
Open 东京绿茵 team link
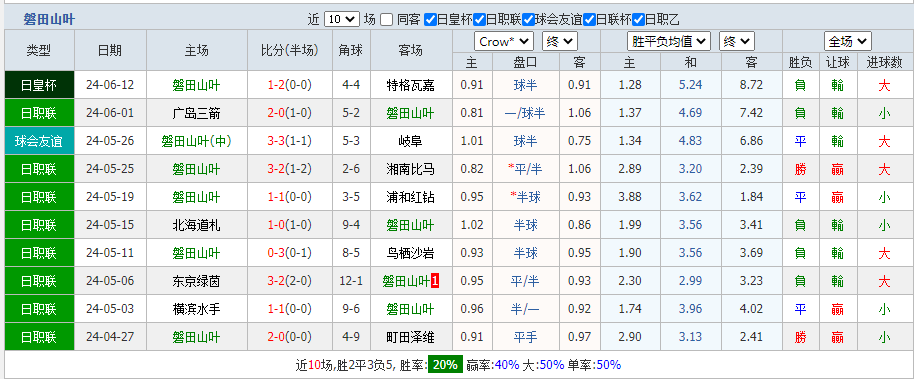(196, 282)
